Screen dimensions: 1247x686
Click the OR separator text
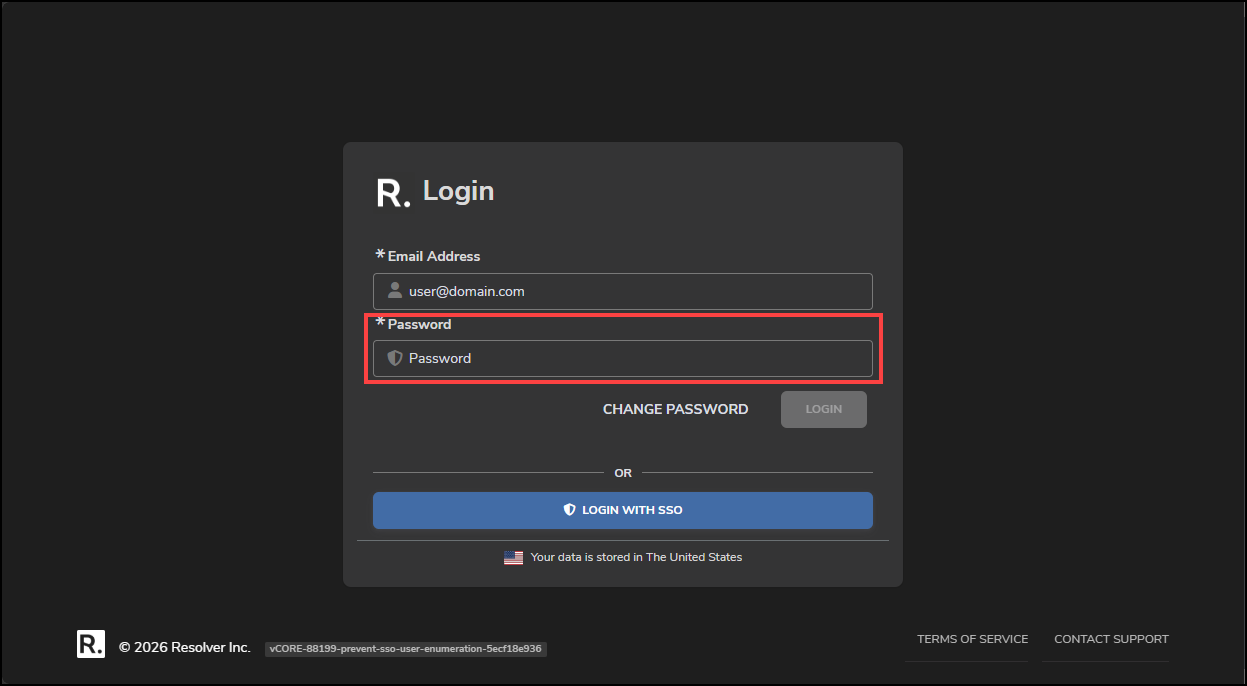[x=623, y=473]
